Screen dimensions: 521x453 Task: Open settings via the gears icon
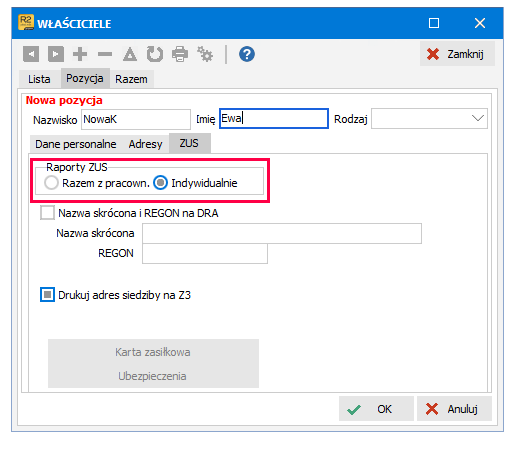205,54
